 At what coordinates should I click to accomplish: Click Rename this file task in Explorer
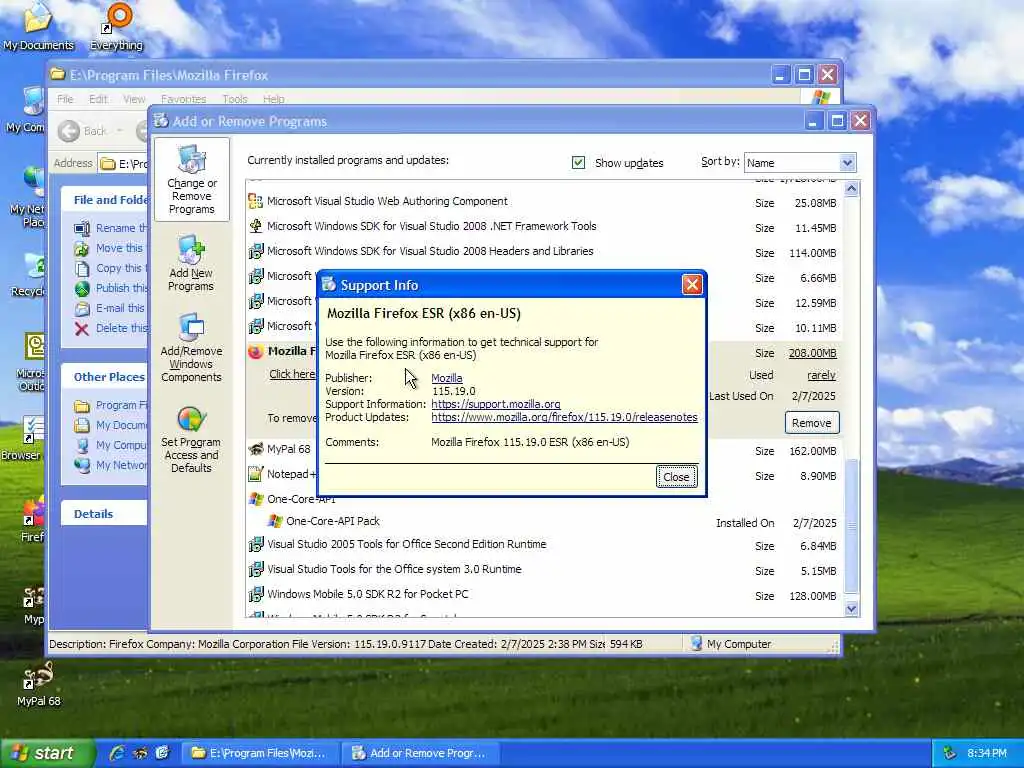(x=111, y=228)
